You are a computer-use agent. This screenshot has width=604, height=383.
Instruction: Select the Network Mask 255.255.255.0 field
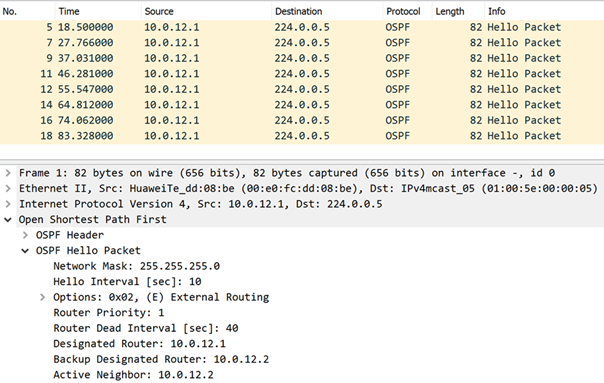tap(136, 266)
